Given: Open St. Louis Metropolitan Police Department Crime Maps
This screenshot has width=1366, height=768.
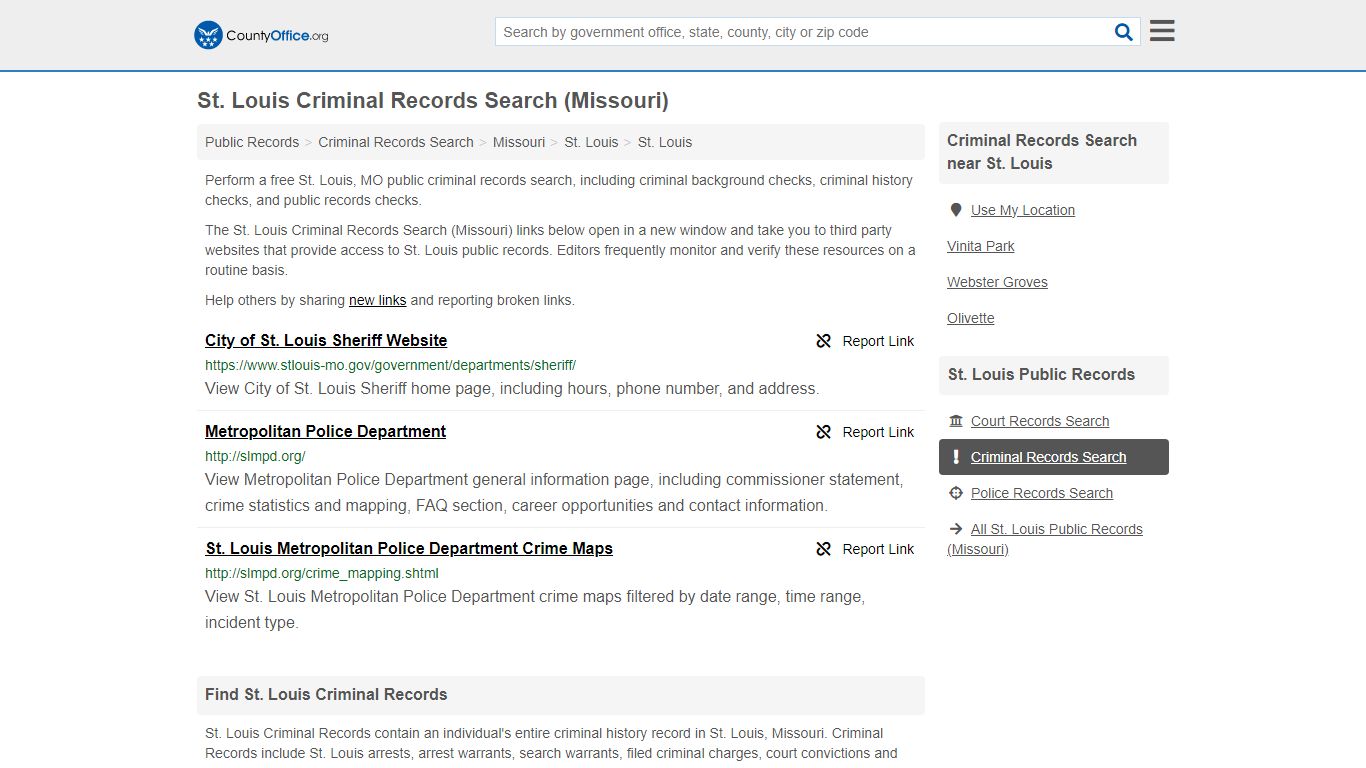Looking at the screenshot, I should [x=409, y=548].
